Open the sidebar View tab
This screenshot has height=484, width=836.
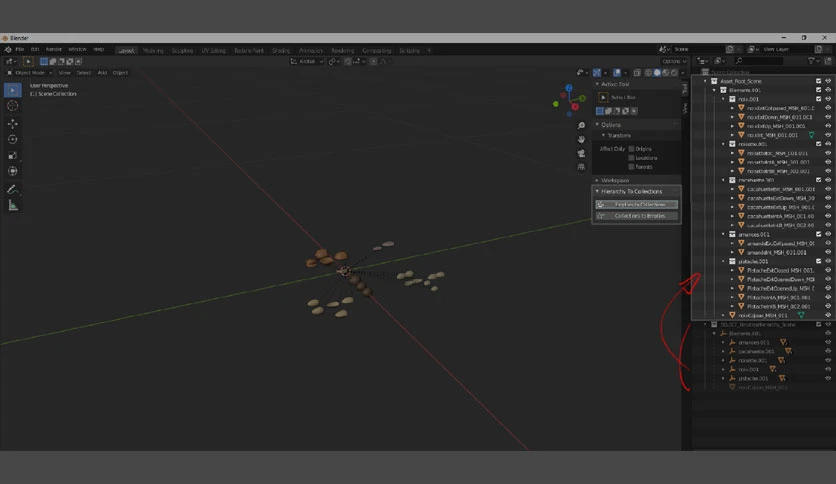[685, 108]
